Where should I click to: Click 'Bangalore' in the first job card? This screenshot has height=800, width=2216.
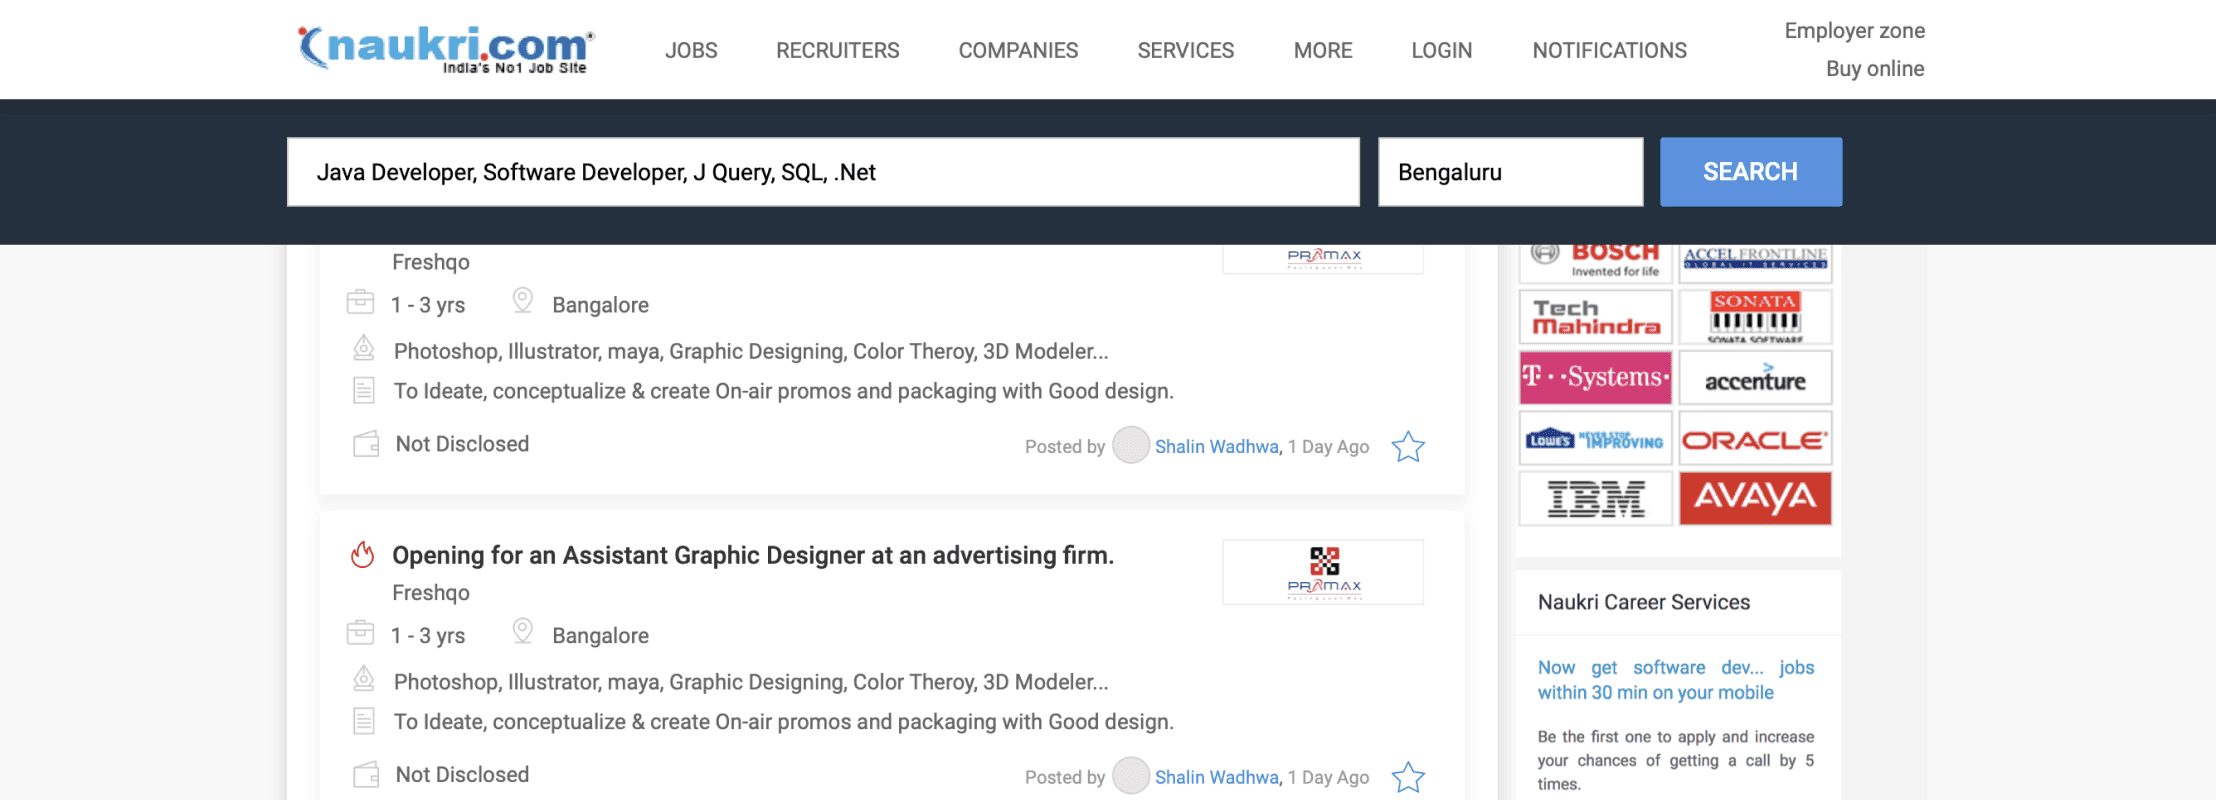coord(600,305)
